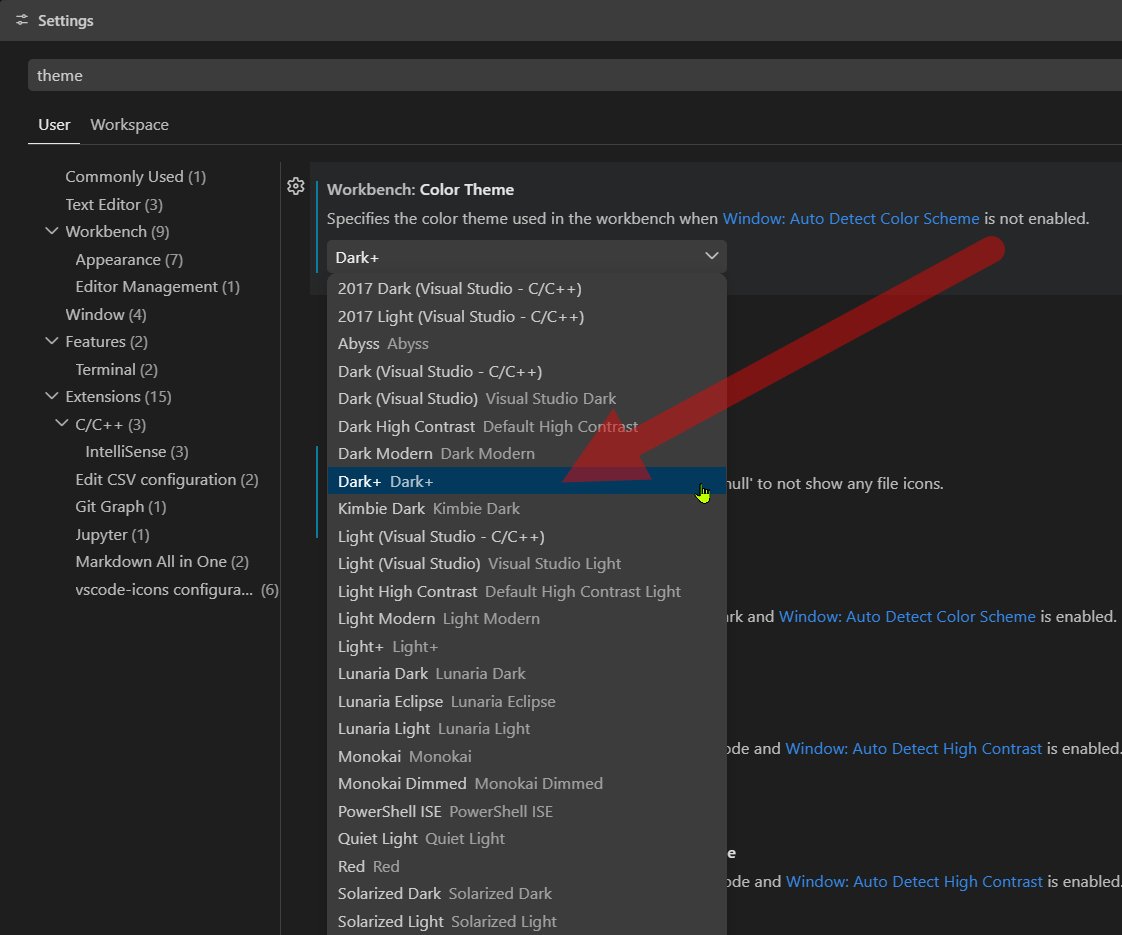Open the first Window: Auto Detect High Contrast link
This screenshot has height=935, width=1122.
[x=913, y=748]
